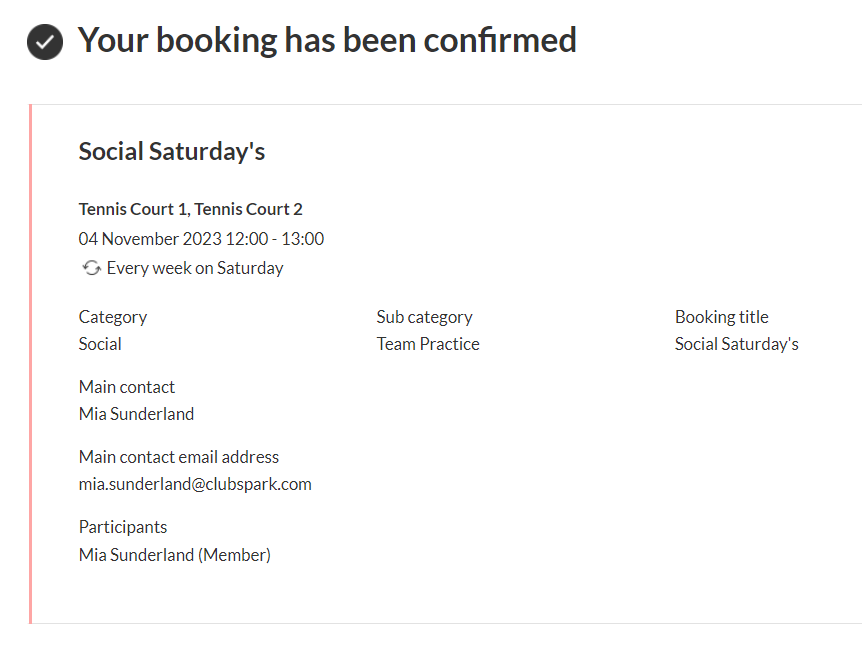Image resolution: width=862 pixels, height=657 pixels.
Task: Click the Social Saturday's booking heading
Action: click(x=172, y=151)
